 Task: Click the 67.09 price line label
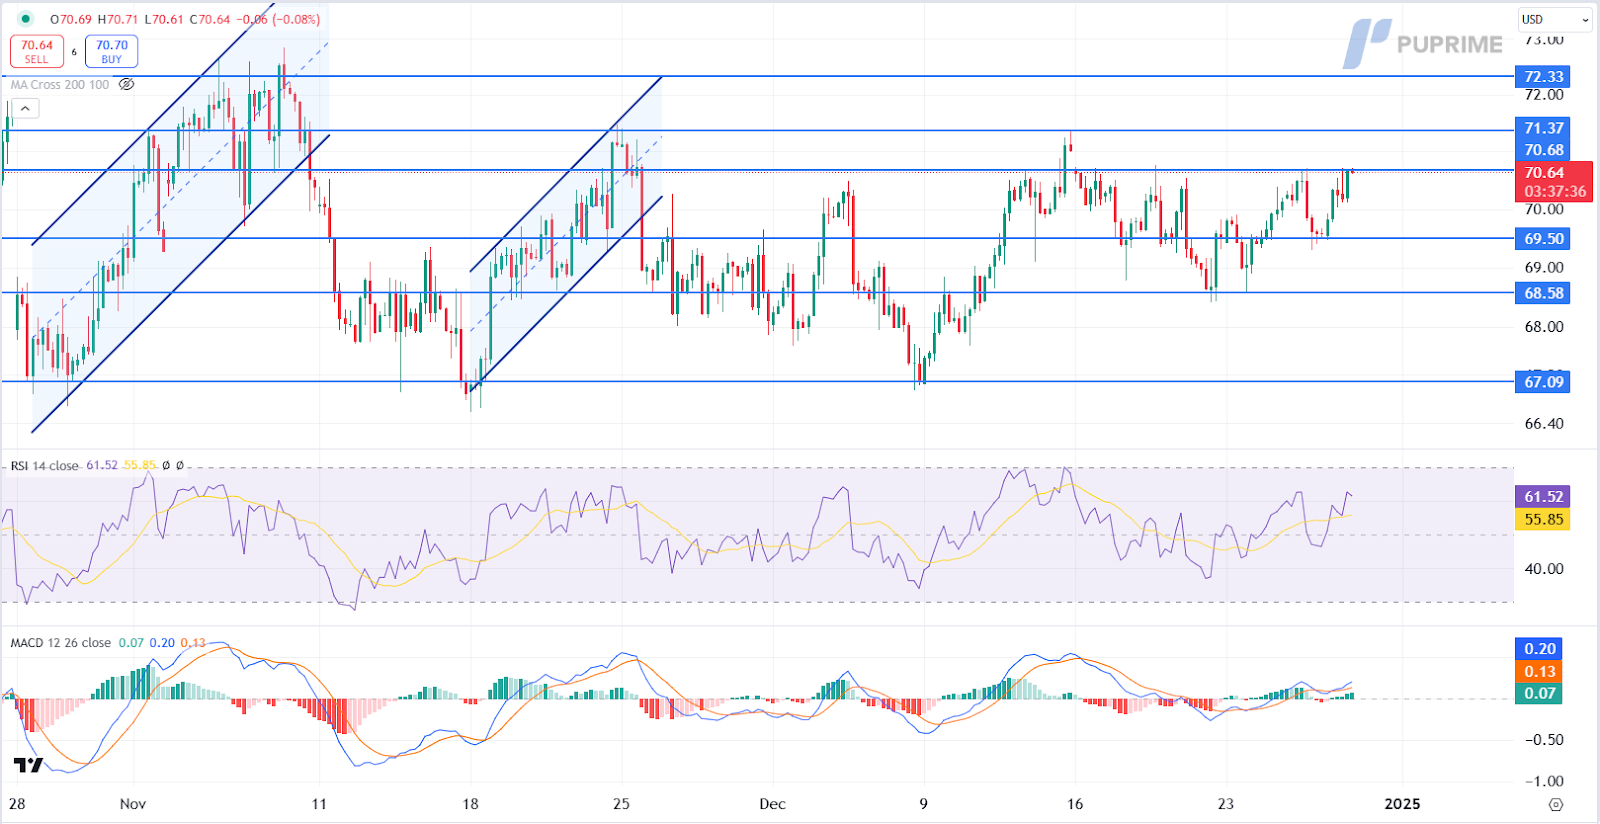1543,382
